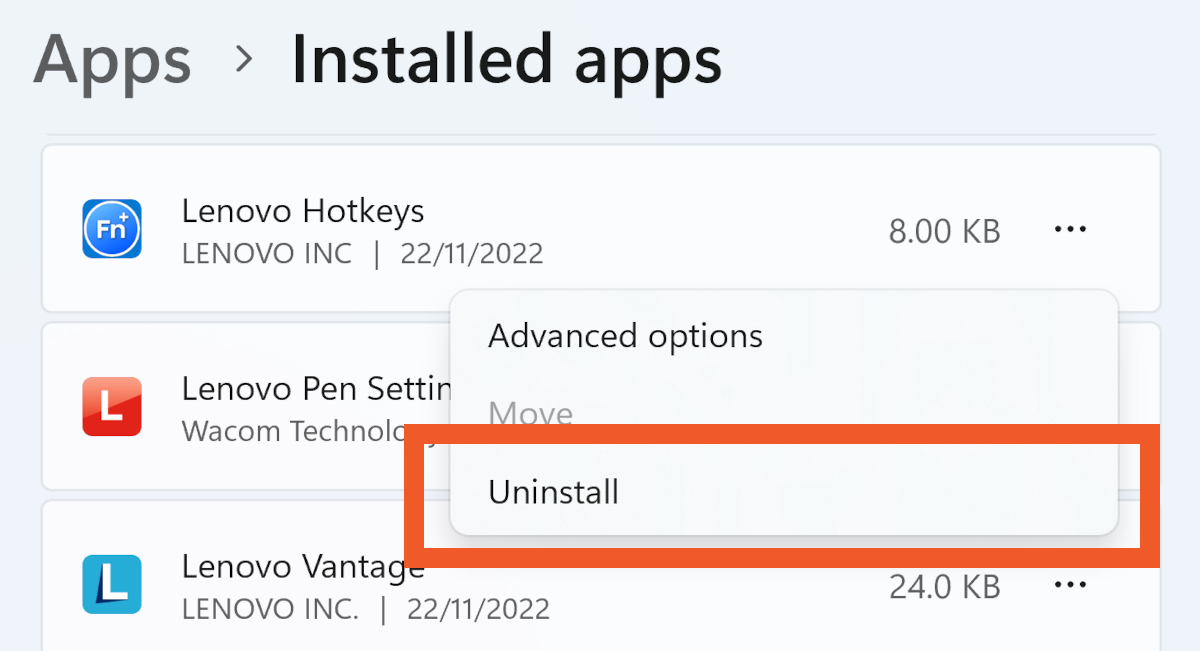
Task: Click the LENOVO INC. publisher under Lenovo Vantage
Action: pos(270,608)
